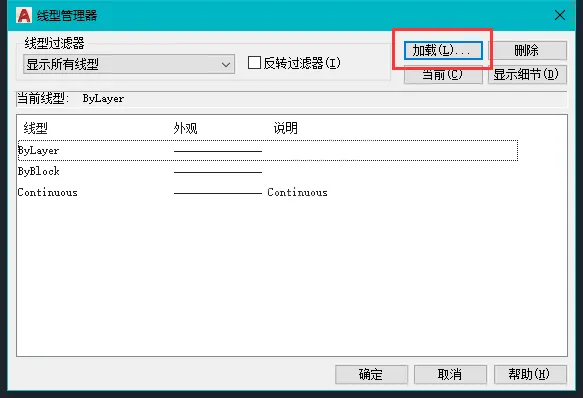Viewport: 583px width, 398px height.
Task: Open the 显示所有线型 filter dropdown
Action: pos(129,64)
